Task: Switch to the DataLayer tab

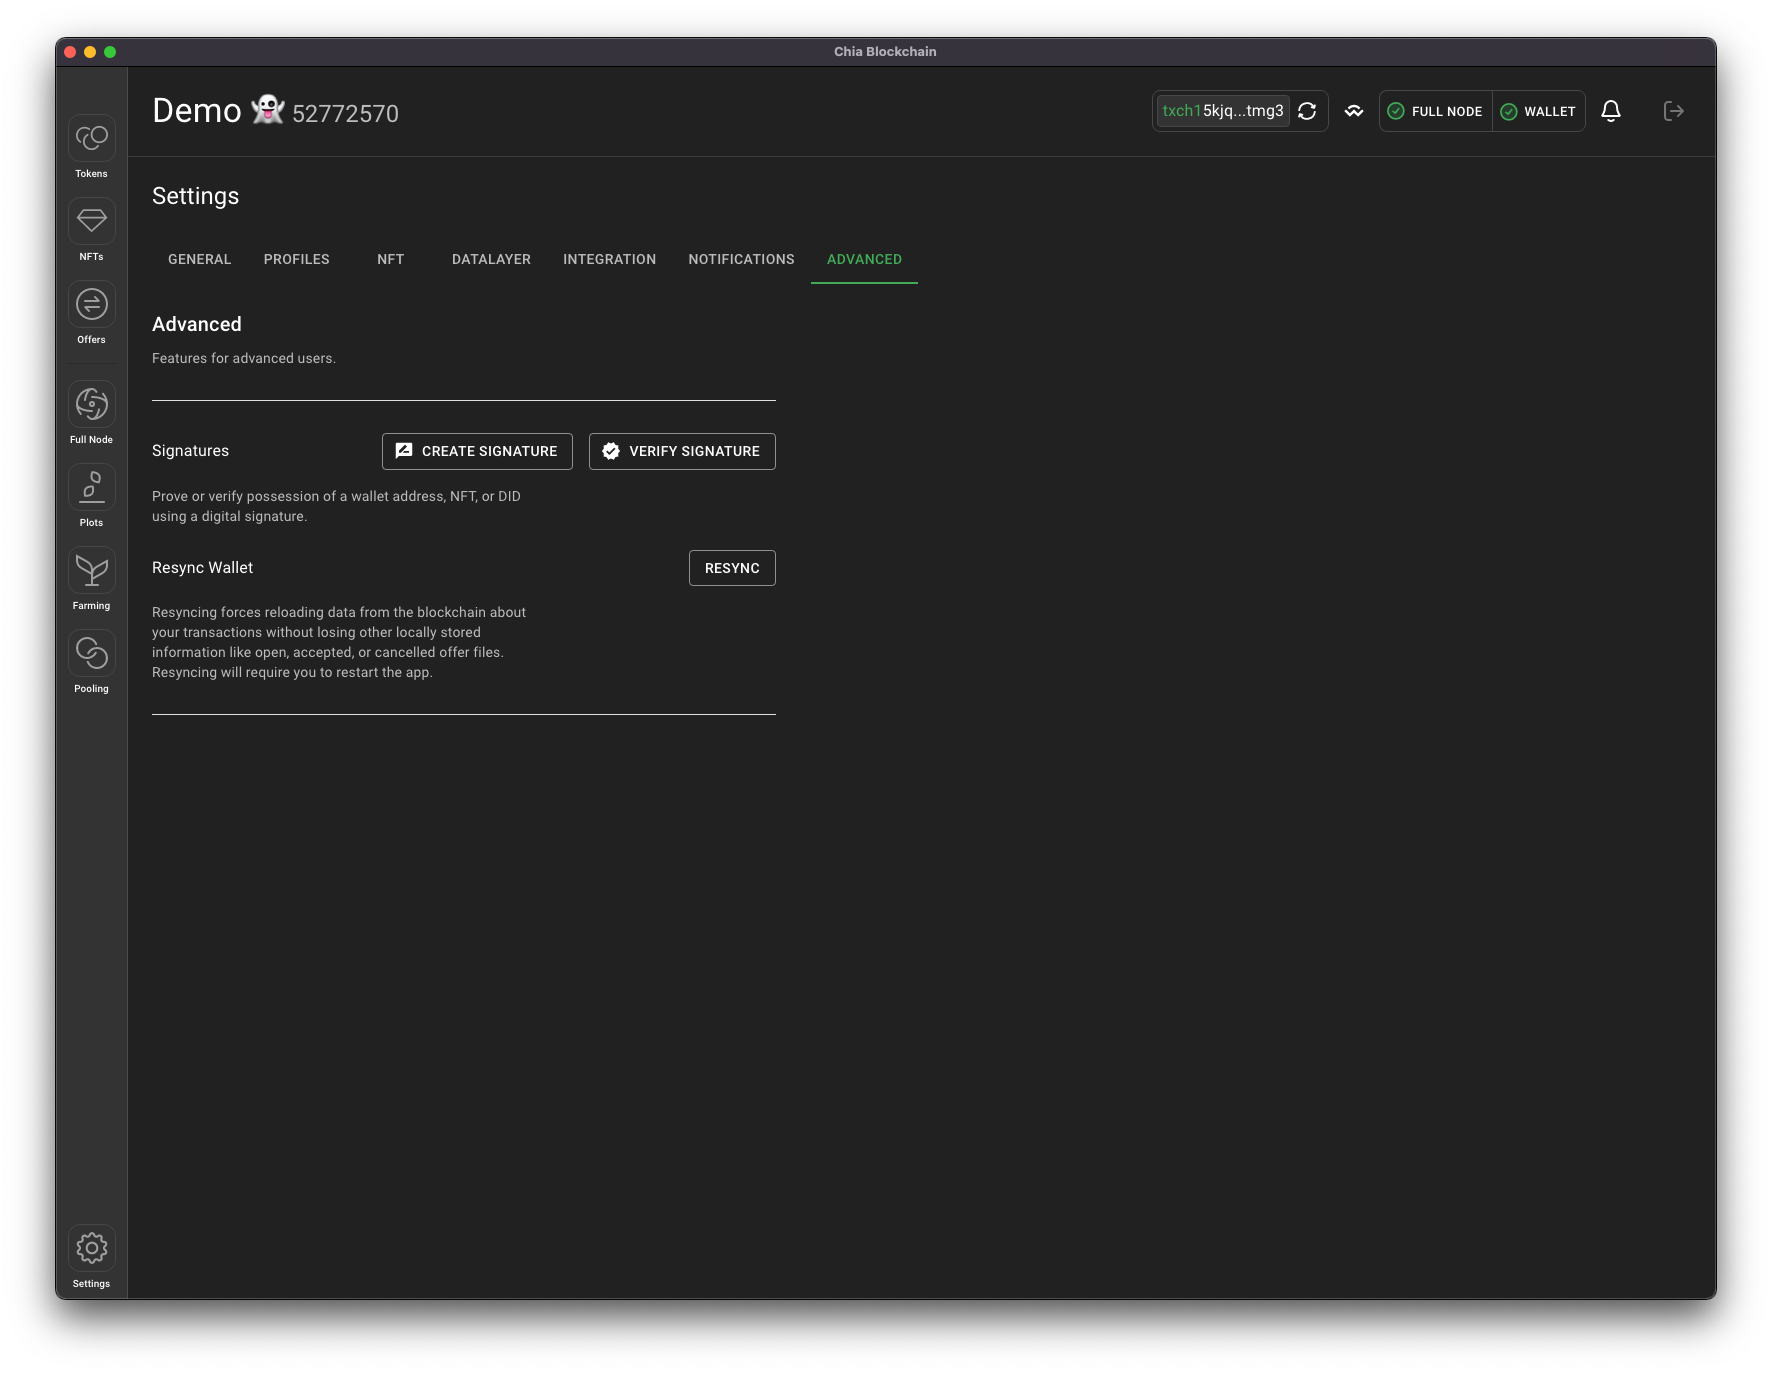Action: coord(491,259)
